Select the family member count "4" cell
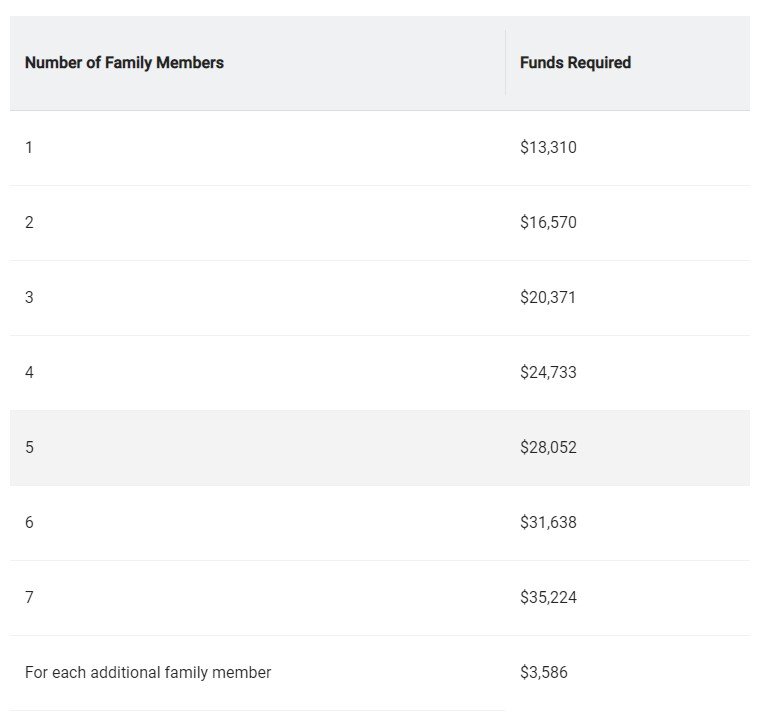The width and height of the screenshot is (758, 728). click(29, 373)
